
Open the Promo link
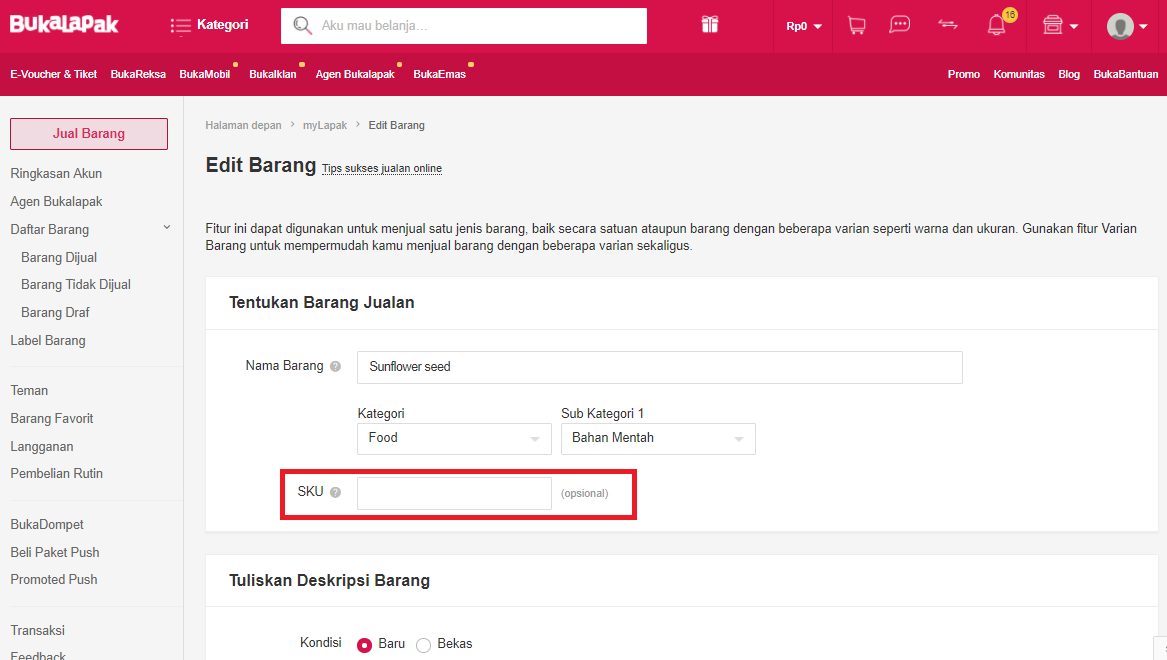[x=964, y=74]
